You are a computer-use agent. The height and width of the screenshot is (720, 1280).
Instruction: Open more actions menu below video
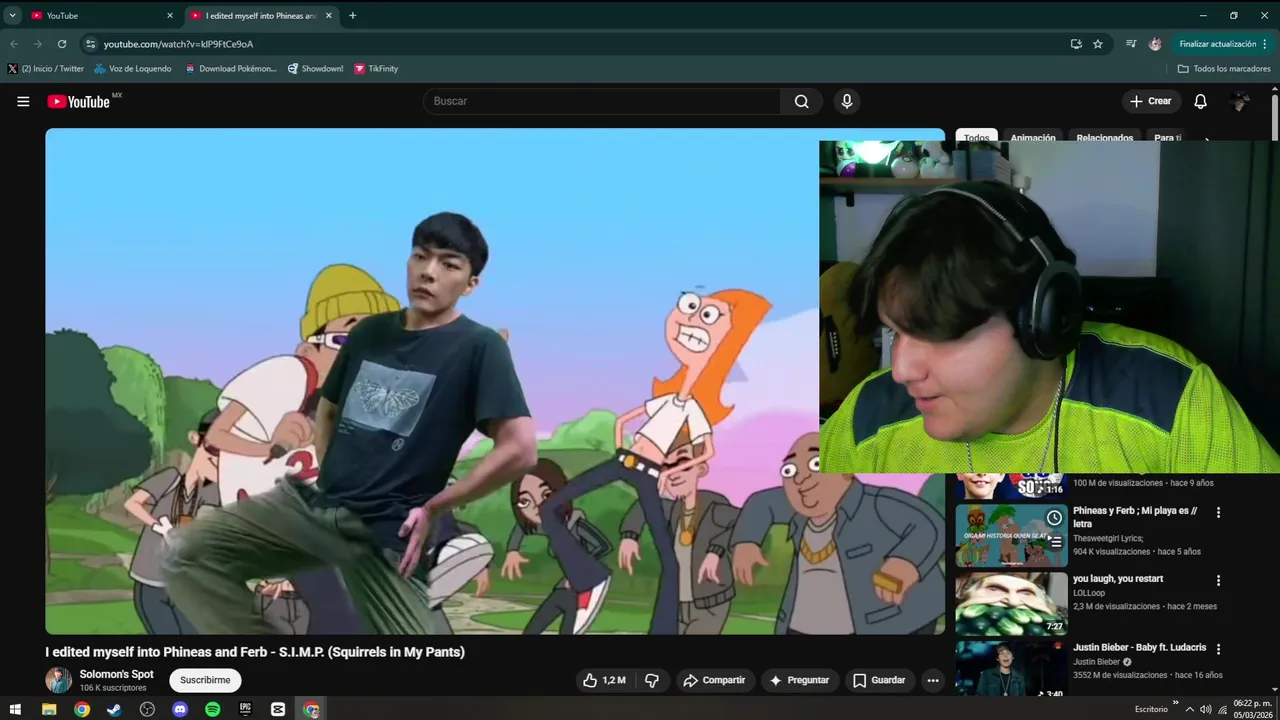(933, 680)
